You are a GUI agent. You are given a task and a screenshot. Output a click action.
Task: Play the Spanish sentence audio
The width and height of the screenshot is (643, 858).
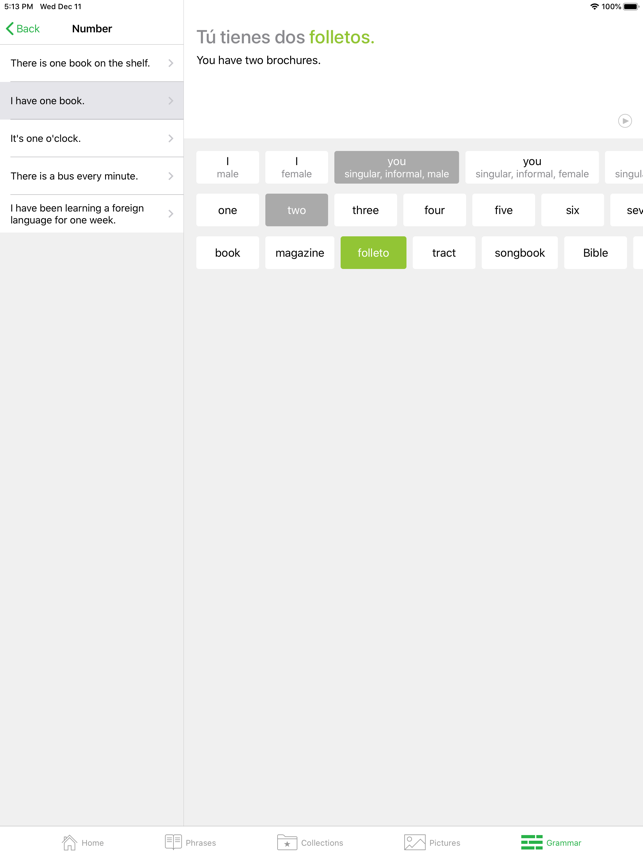pyautogui.click(x=624, y=121)
